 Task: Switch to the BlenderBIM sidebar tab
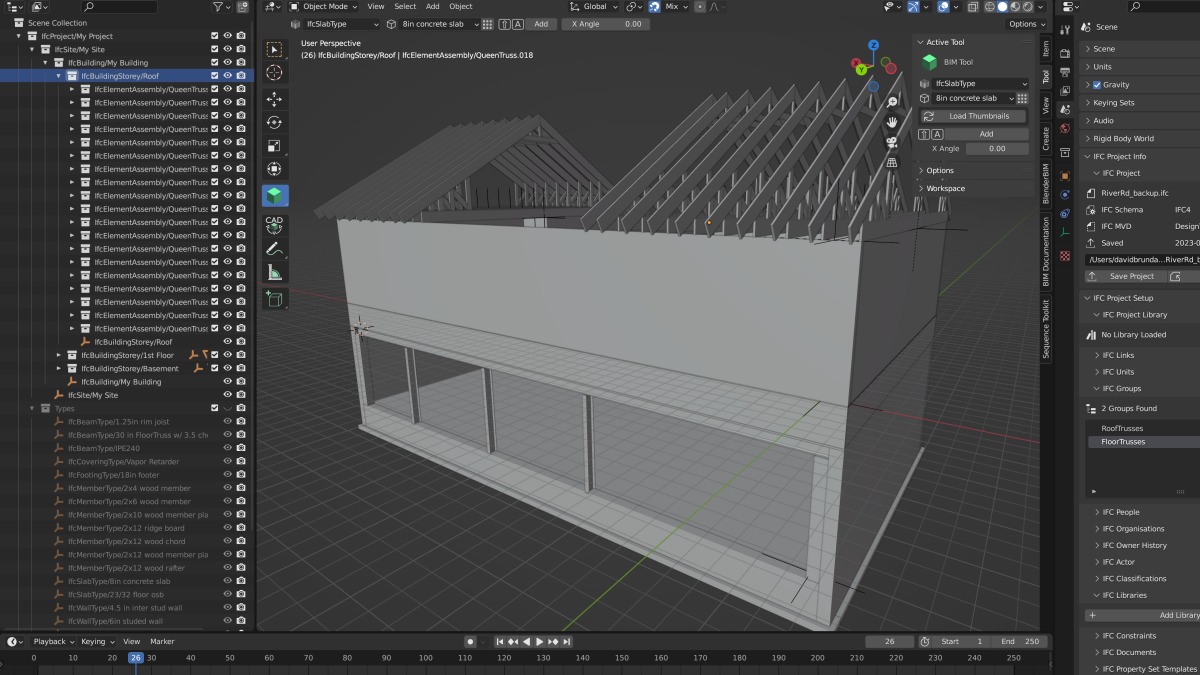(x=1046, y=181)
